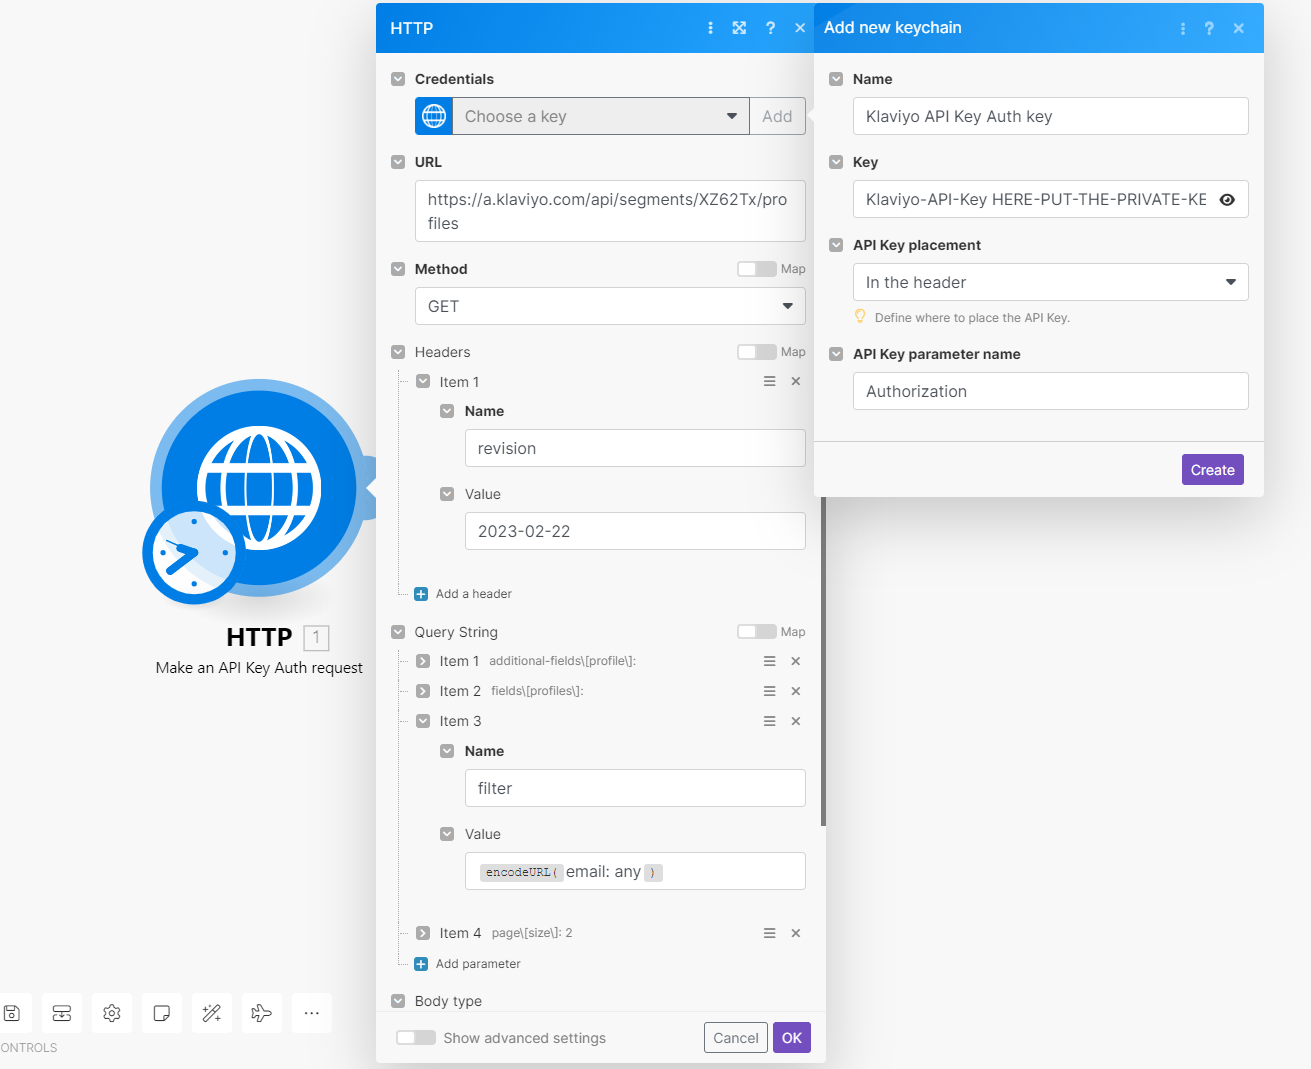Click the header value field 2023-02-22
The image size is (1311, 1069).
tap(635, 531)
